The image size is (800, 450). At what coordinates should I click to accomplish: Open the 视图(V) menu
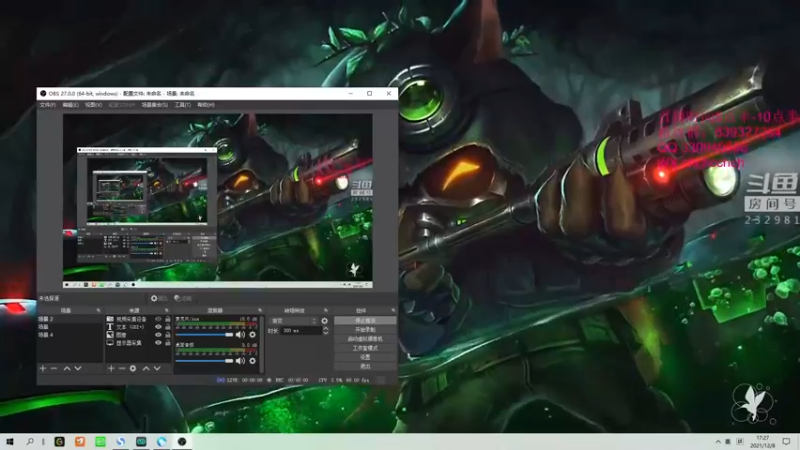click(x=93, y=105)
